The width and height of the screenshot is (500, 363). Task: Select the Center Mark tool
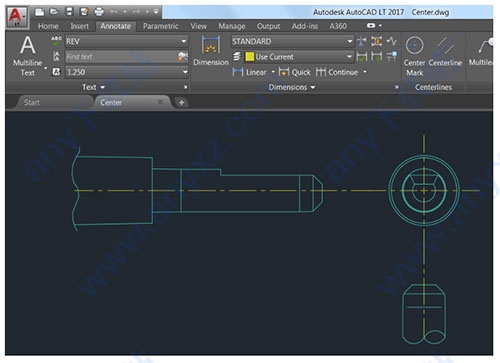point(414,56)
